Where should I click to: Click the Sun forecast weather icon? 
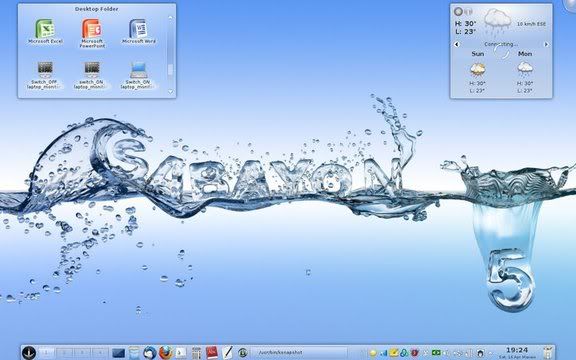[478, 69]
